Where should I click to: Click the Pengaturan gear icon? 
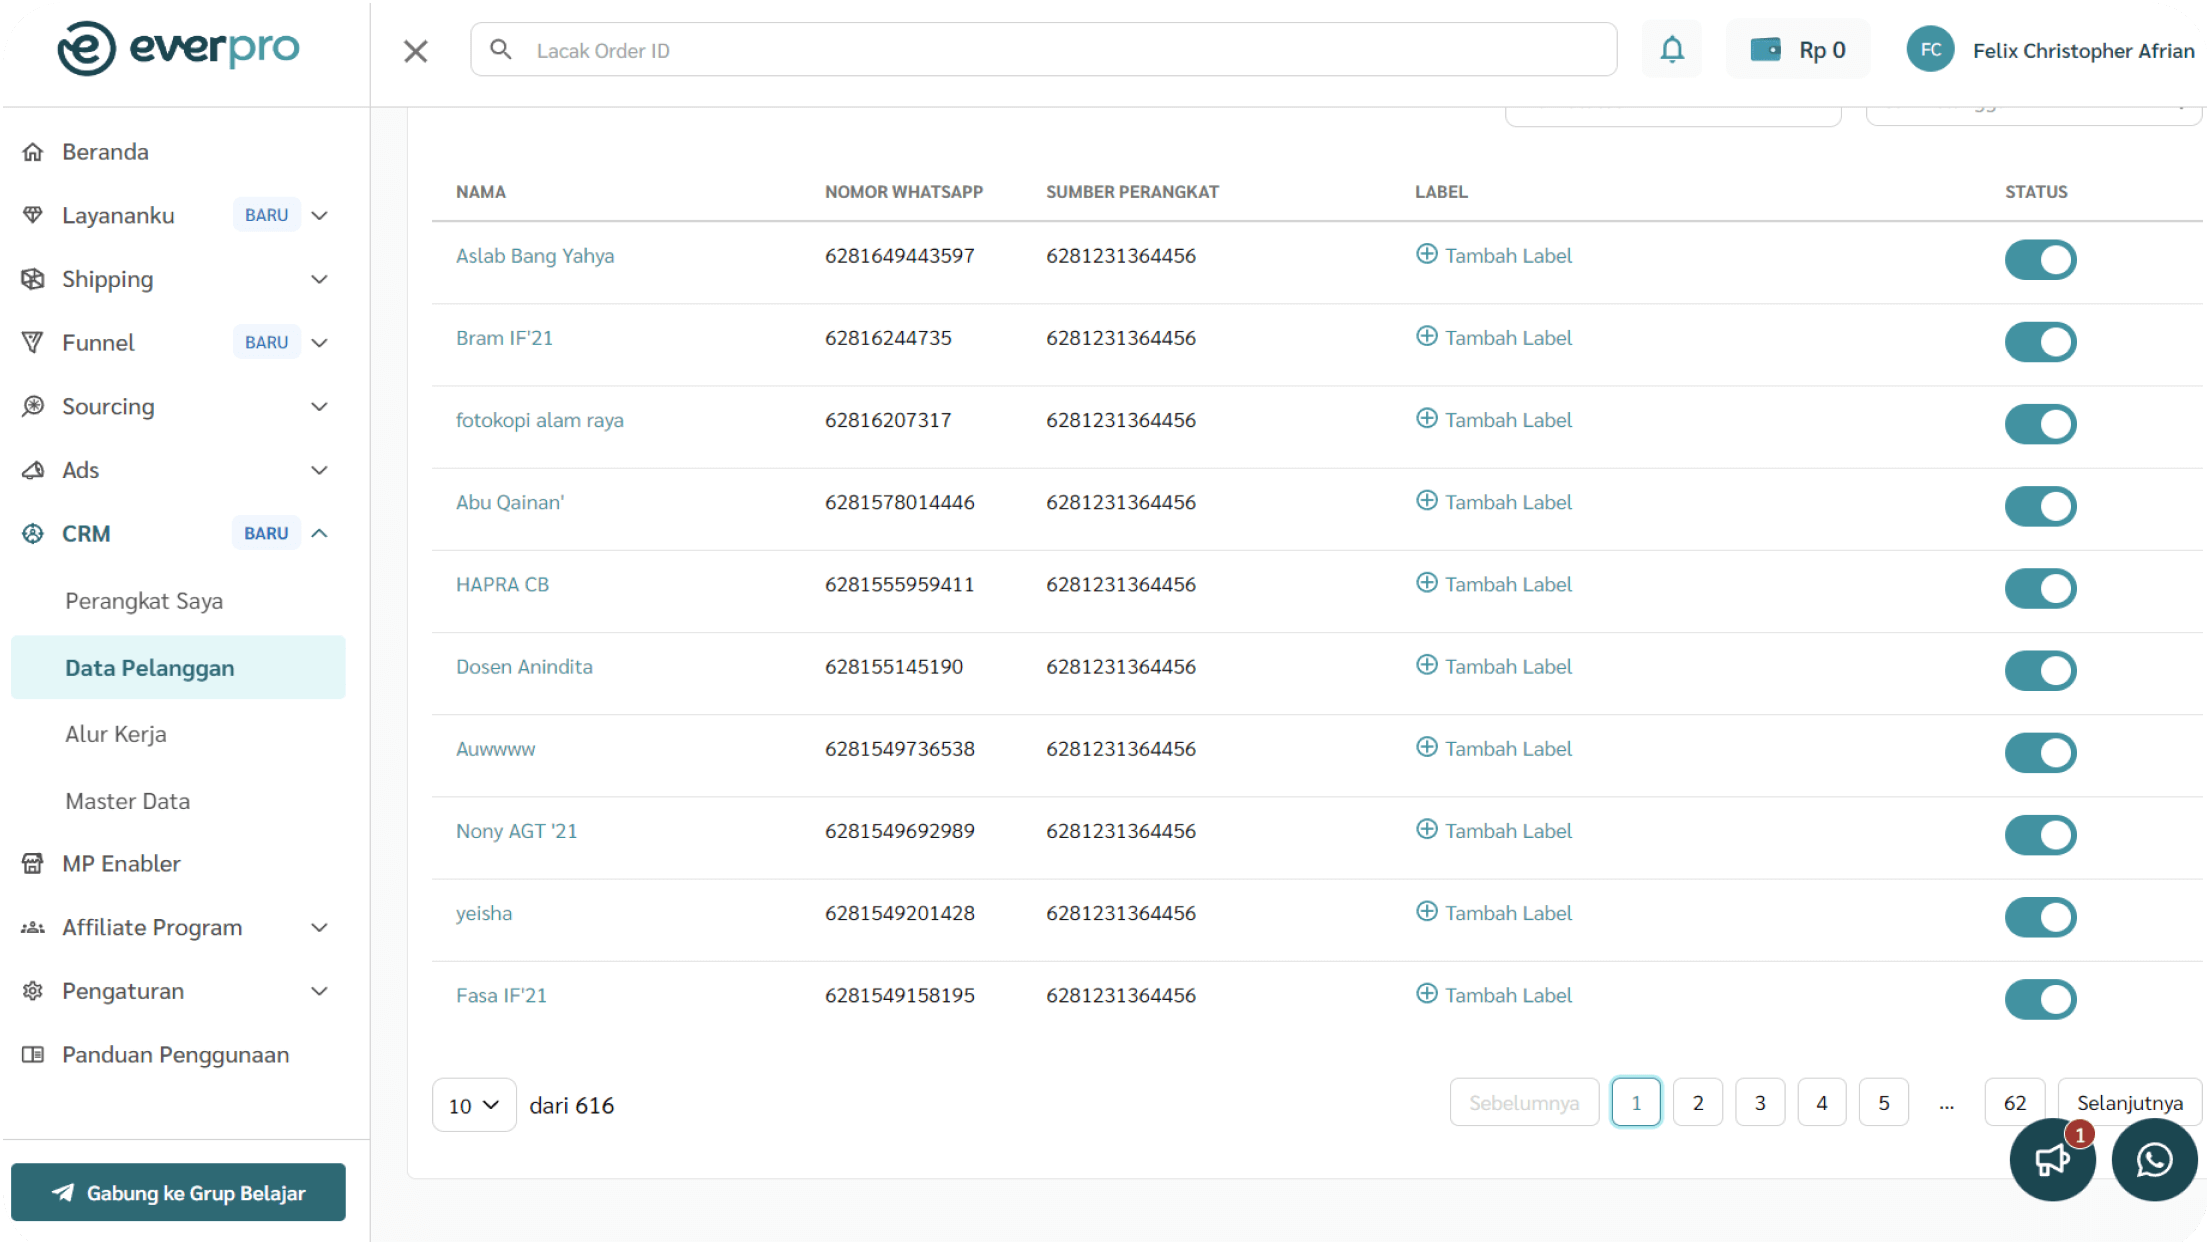coord(33,991)
